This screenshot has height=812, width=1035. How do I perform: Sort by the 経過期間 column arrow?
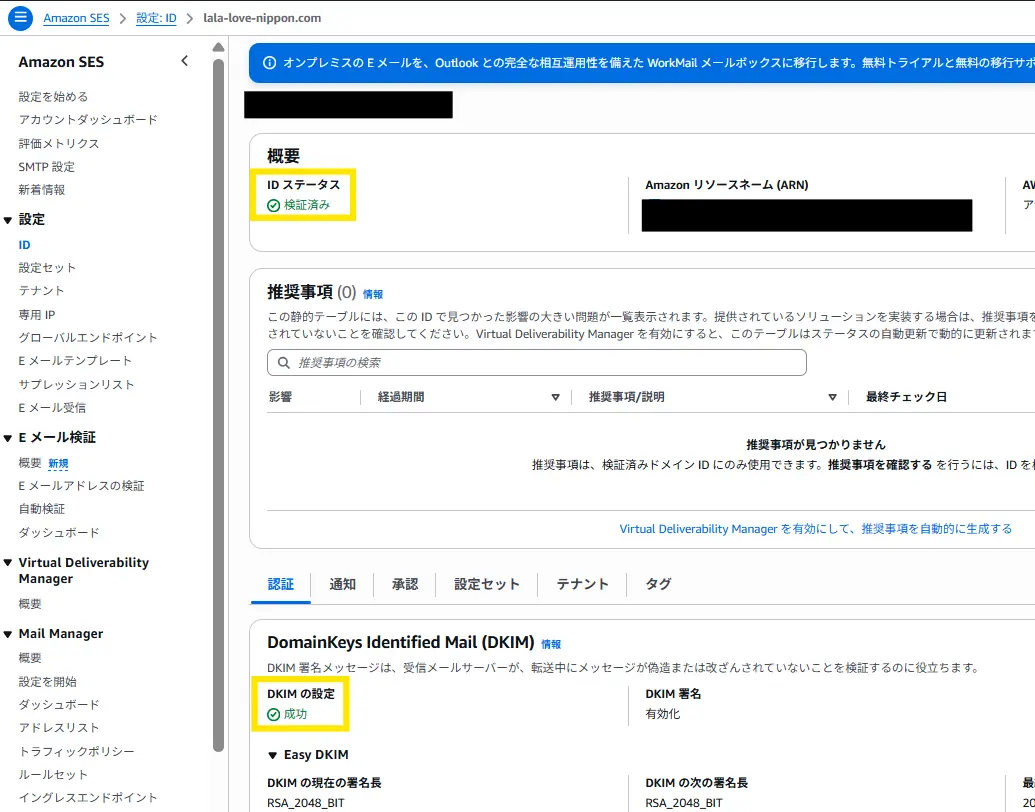(555, 397)
